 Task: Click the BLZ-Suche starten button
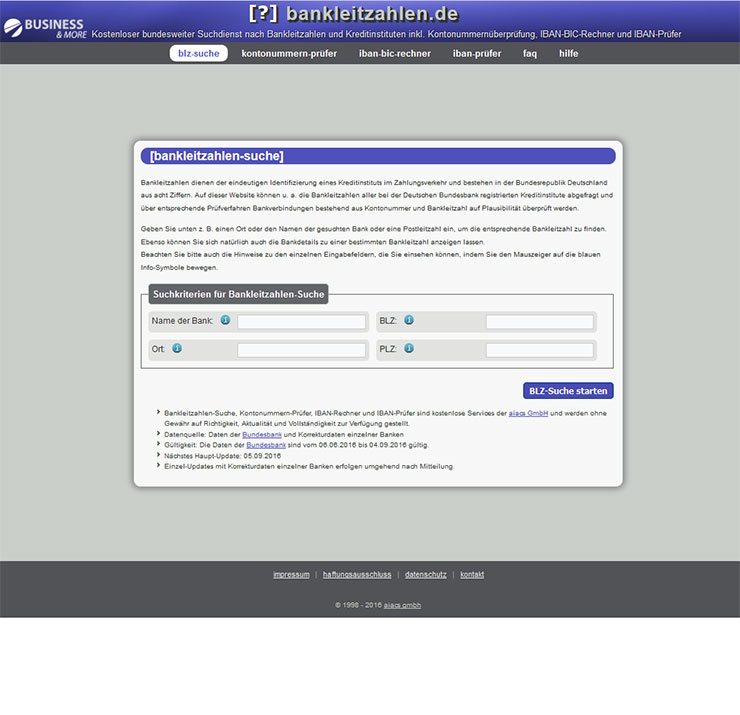(568, 391)
